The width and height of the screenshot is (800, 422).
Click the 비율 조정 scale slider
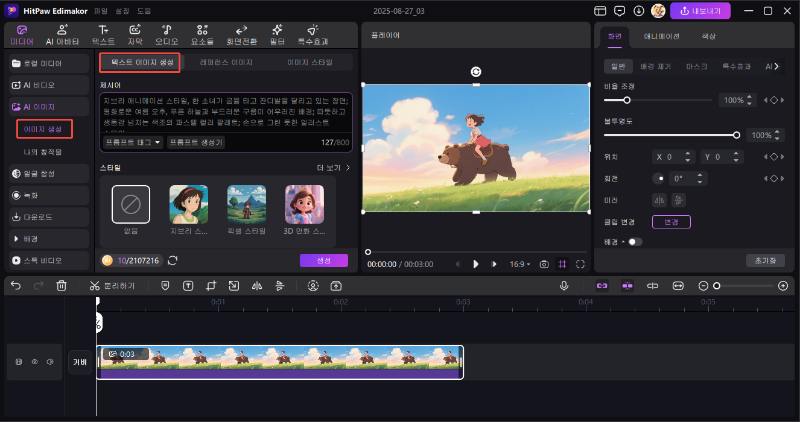click(657, 100)
